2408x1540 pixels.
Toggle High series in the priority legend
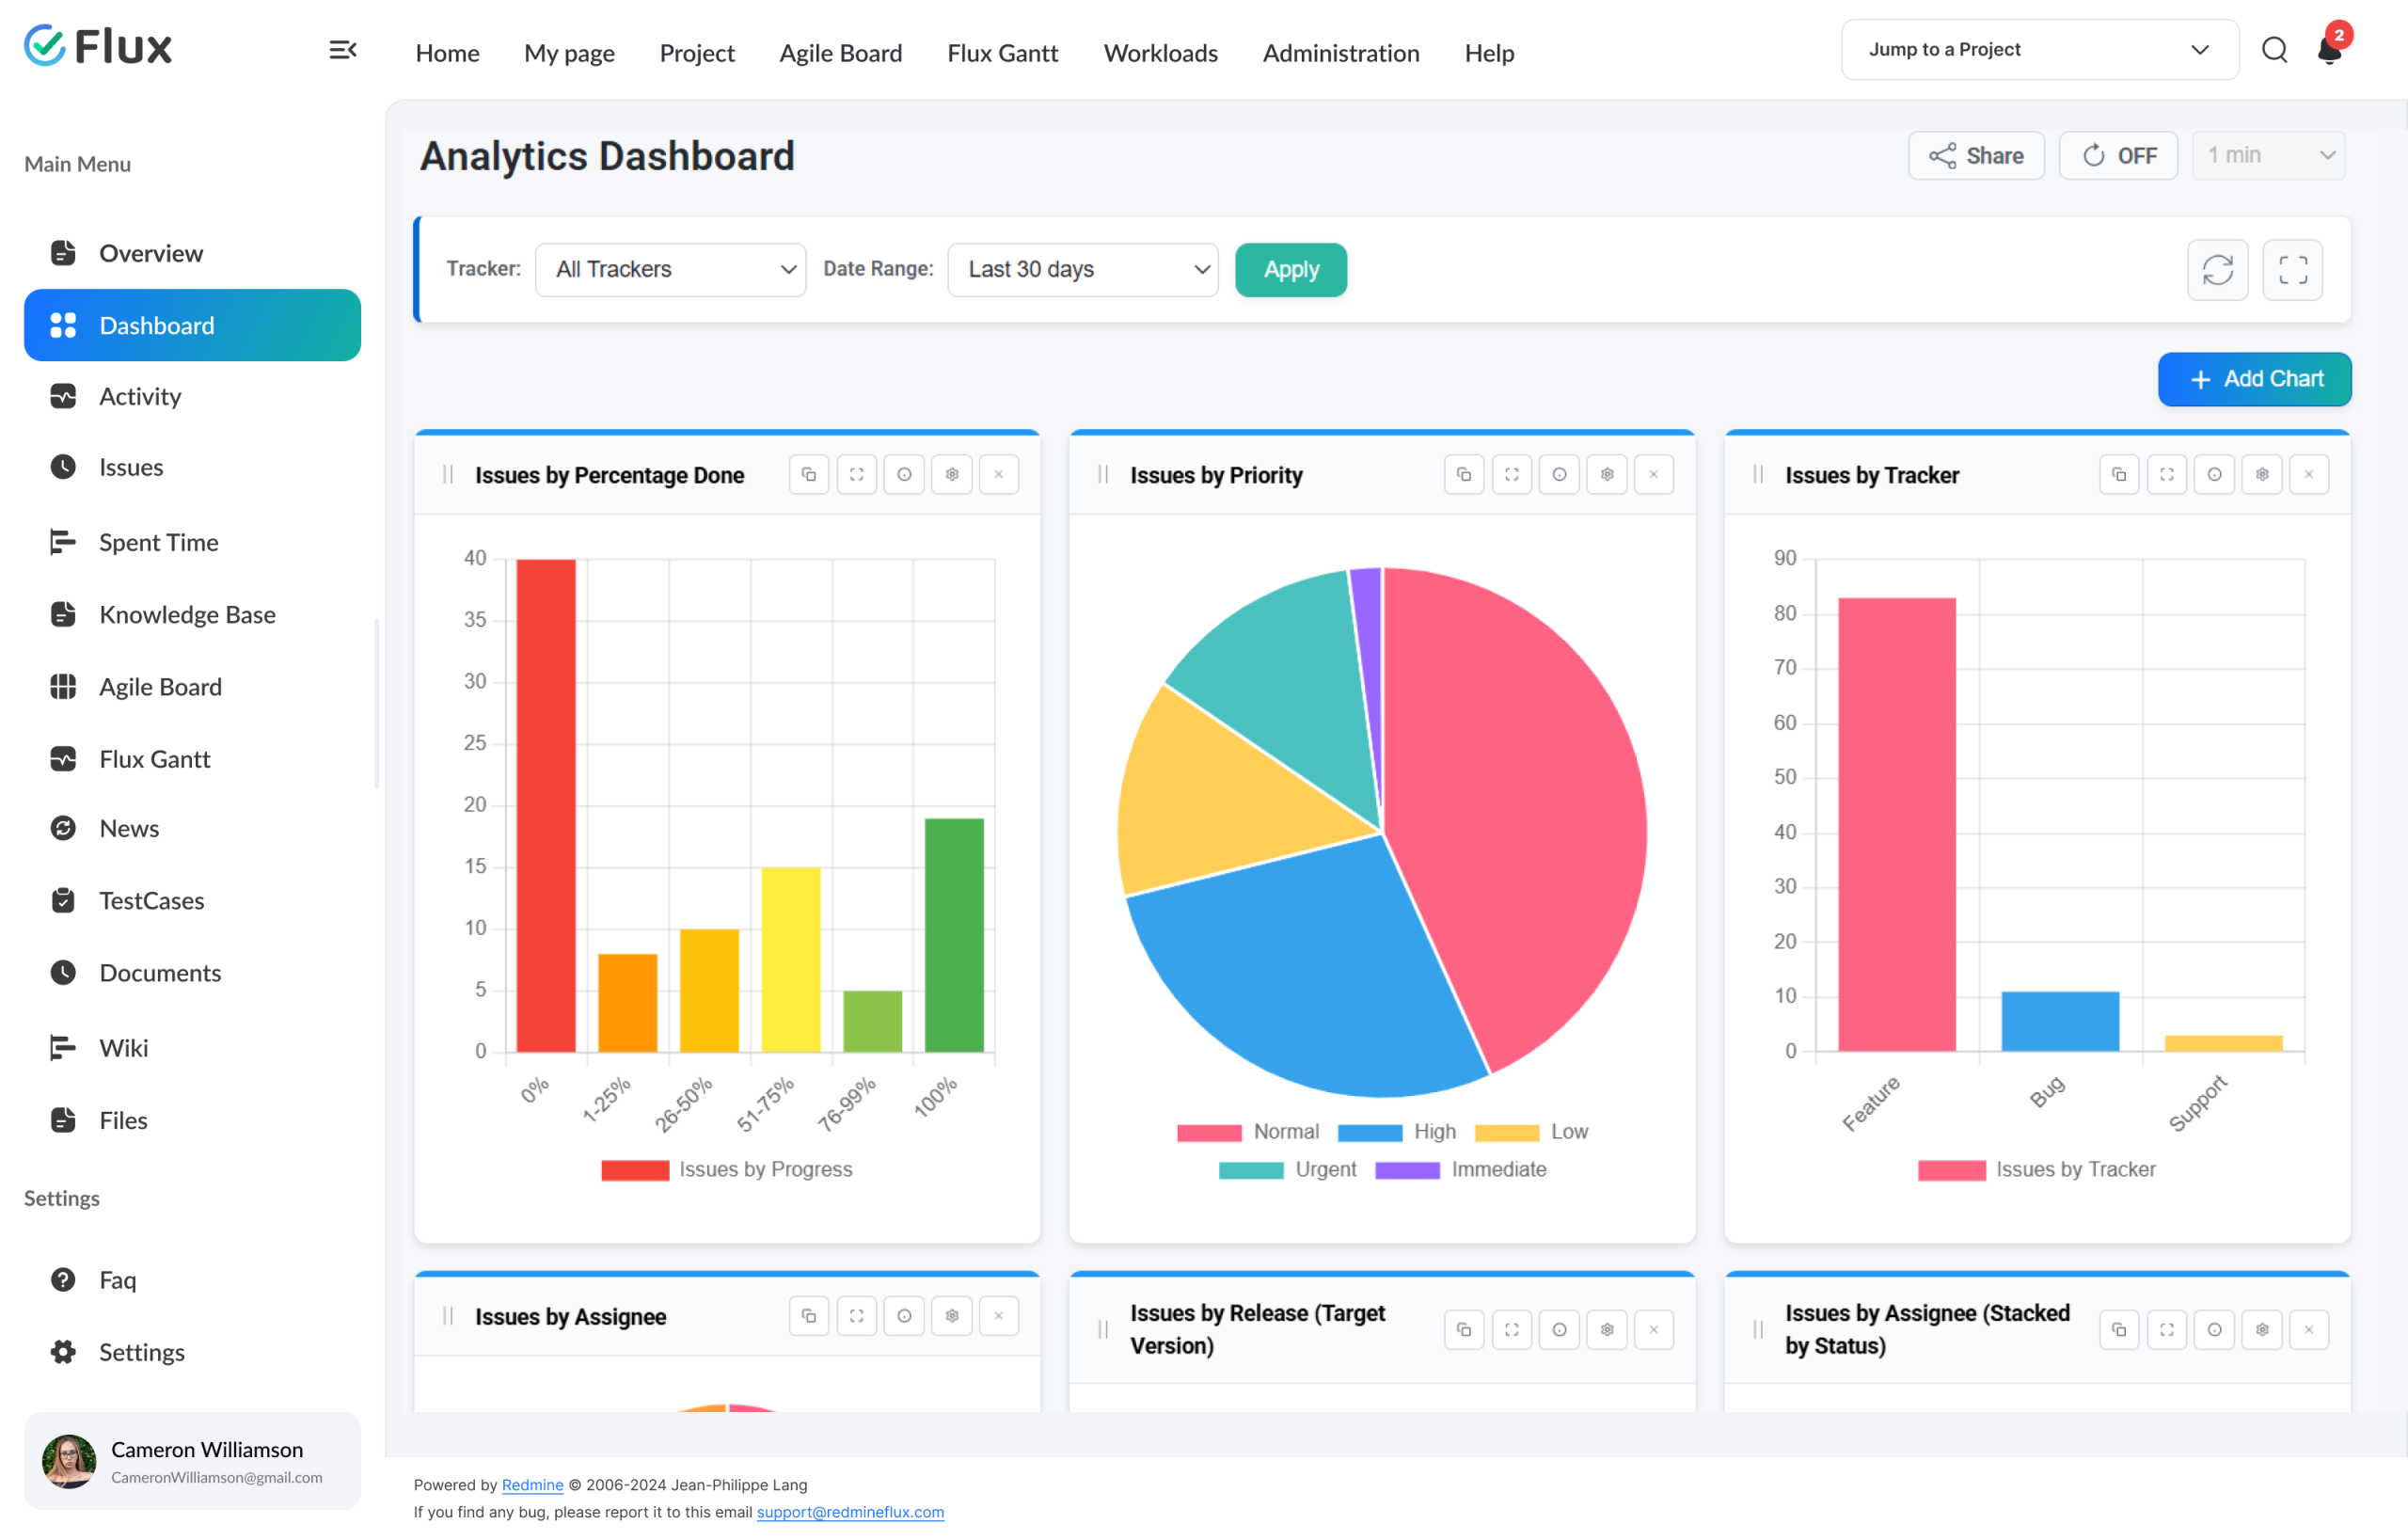click(1396, 1132)
